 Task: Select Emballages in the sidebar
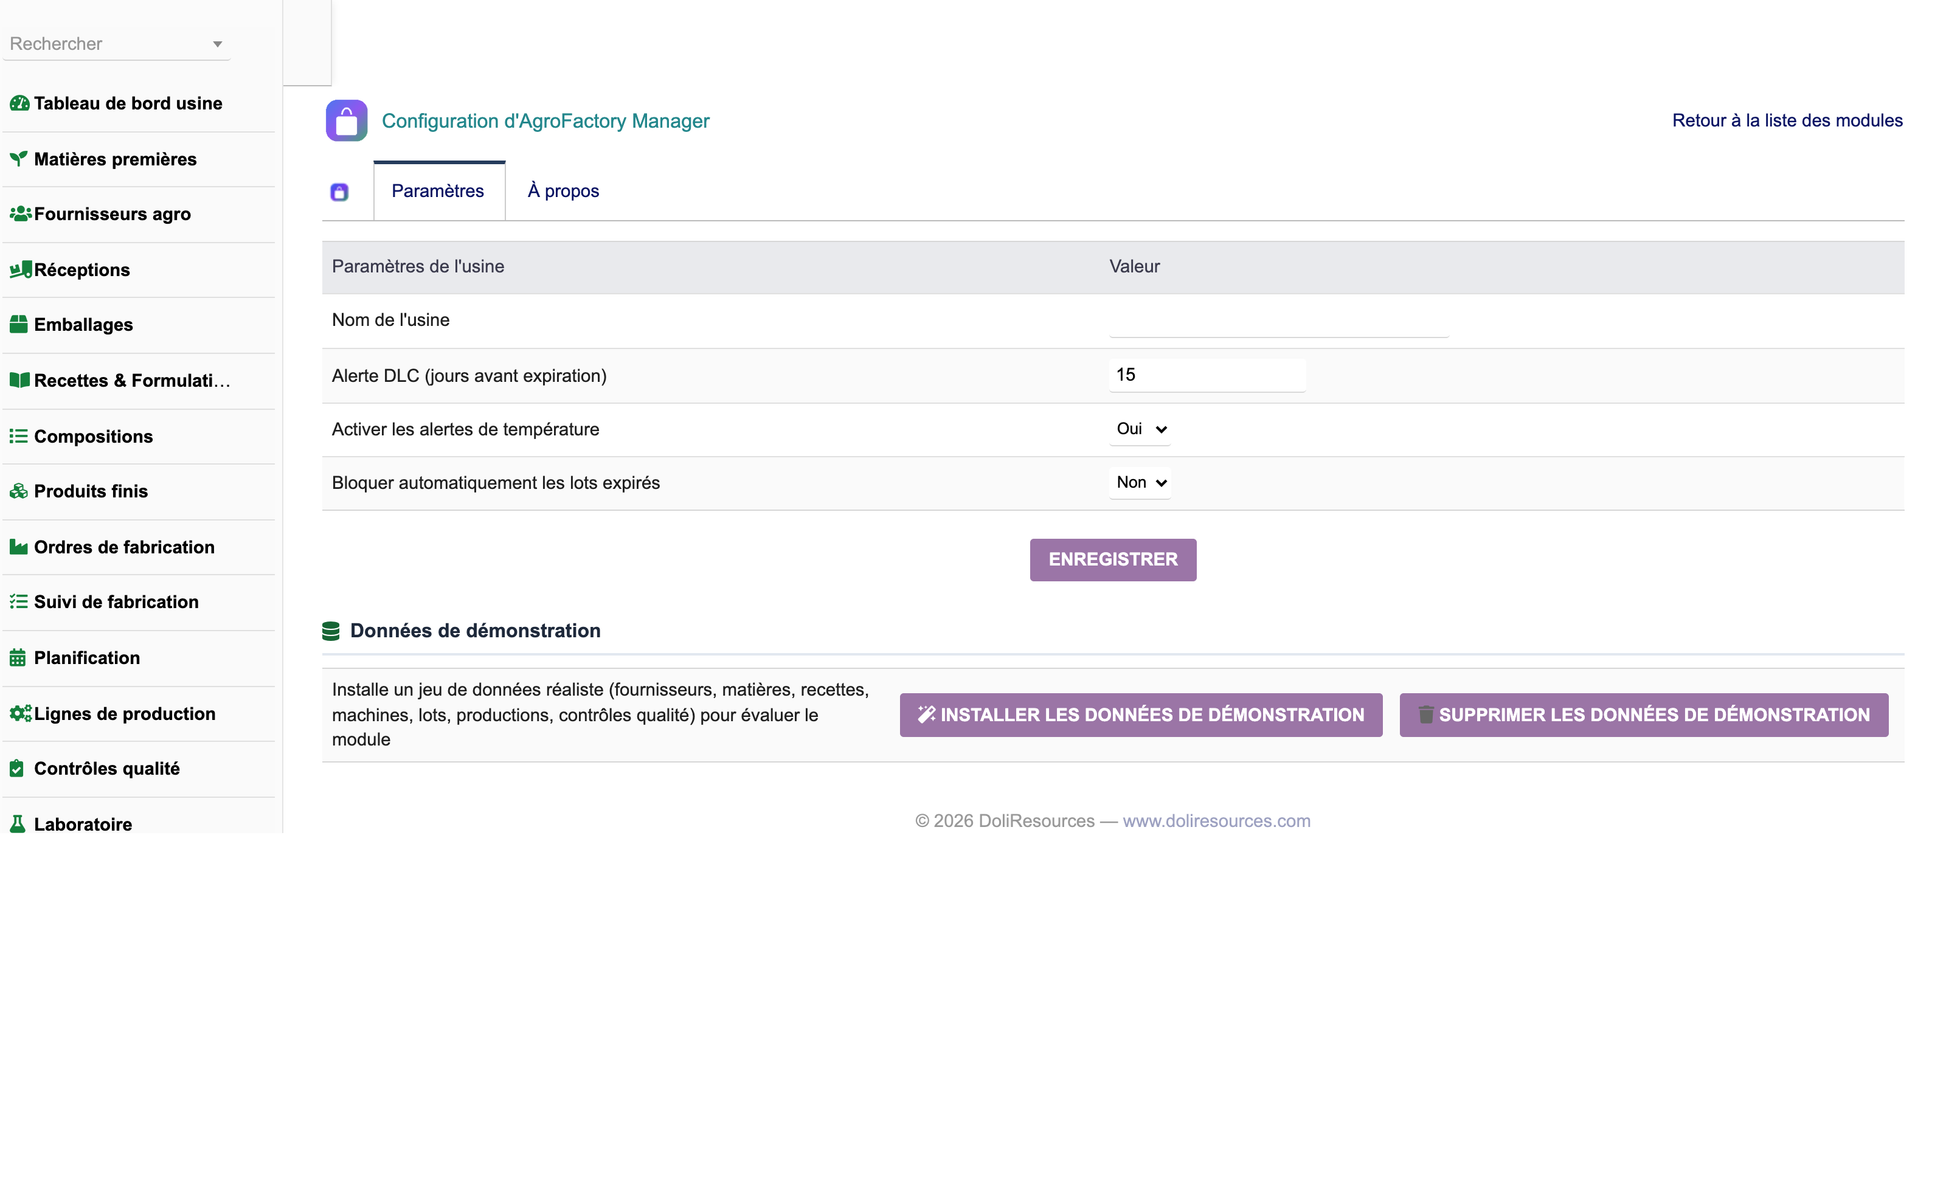click(83, 325)
